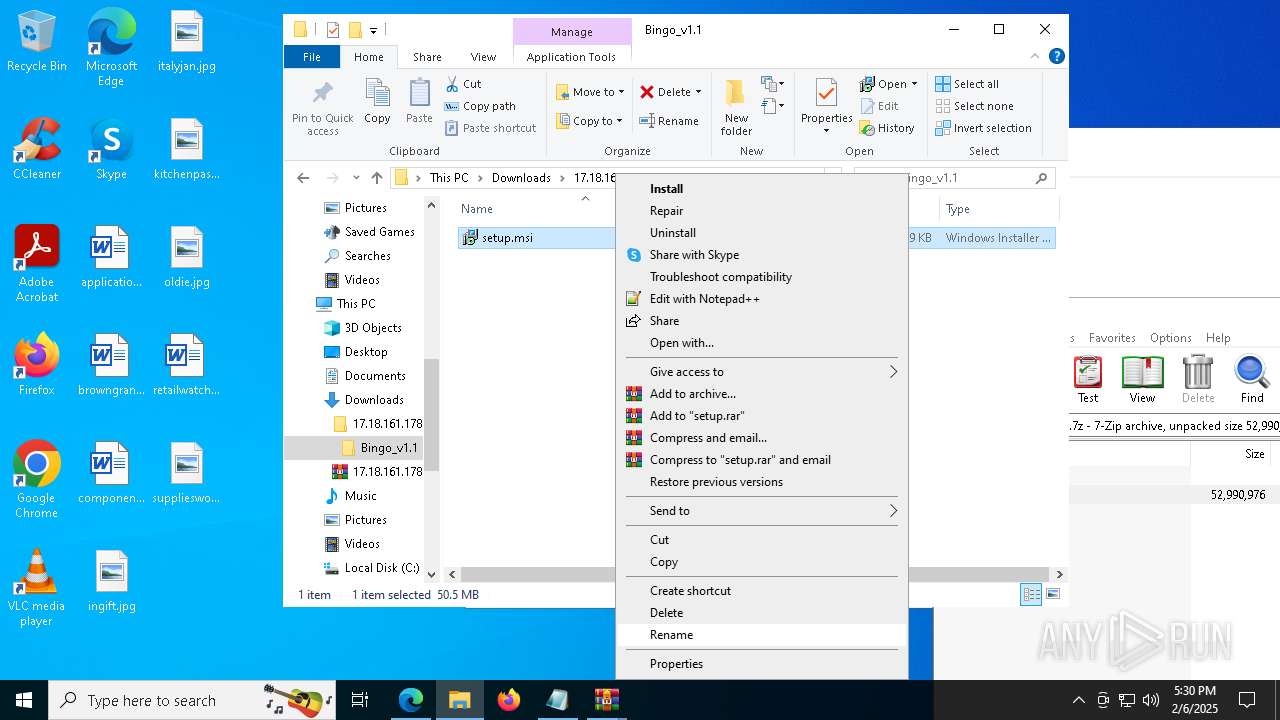Click Select all in ribbon

(967, 84)
